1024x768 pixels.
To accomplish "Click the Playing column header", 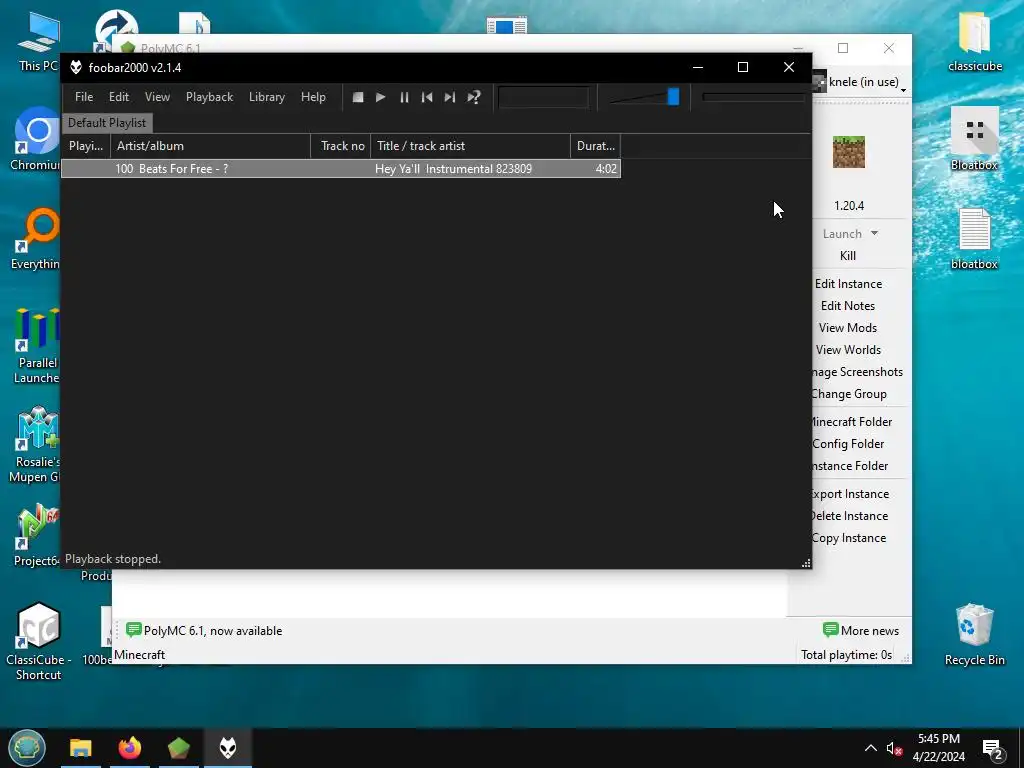I will coord(86,146).
